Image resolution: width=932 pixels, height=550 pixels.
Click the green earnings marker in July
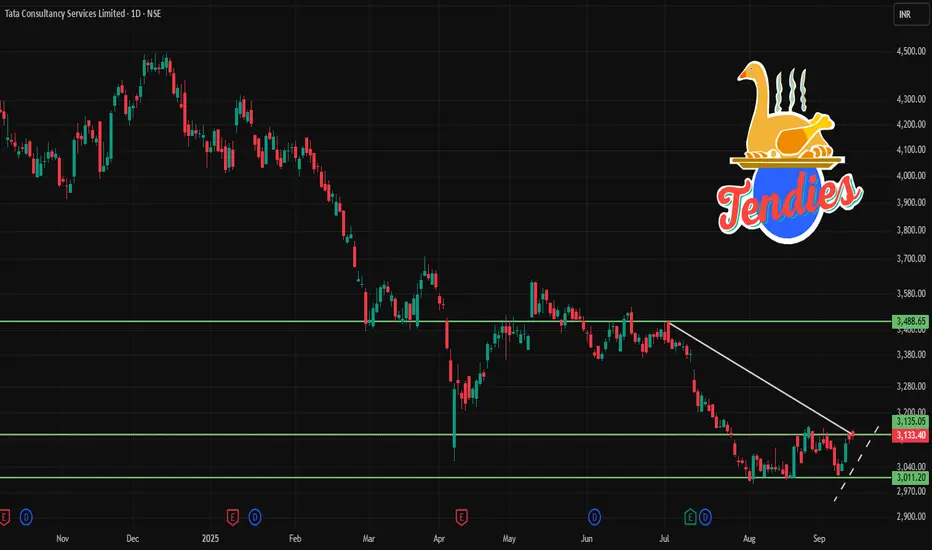tap(690, 517)
